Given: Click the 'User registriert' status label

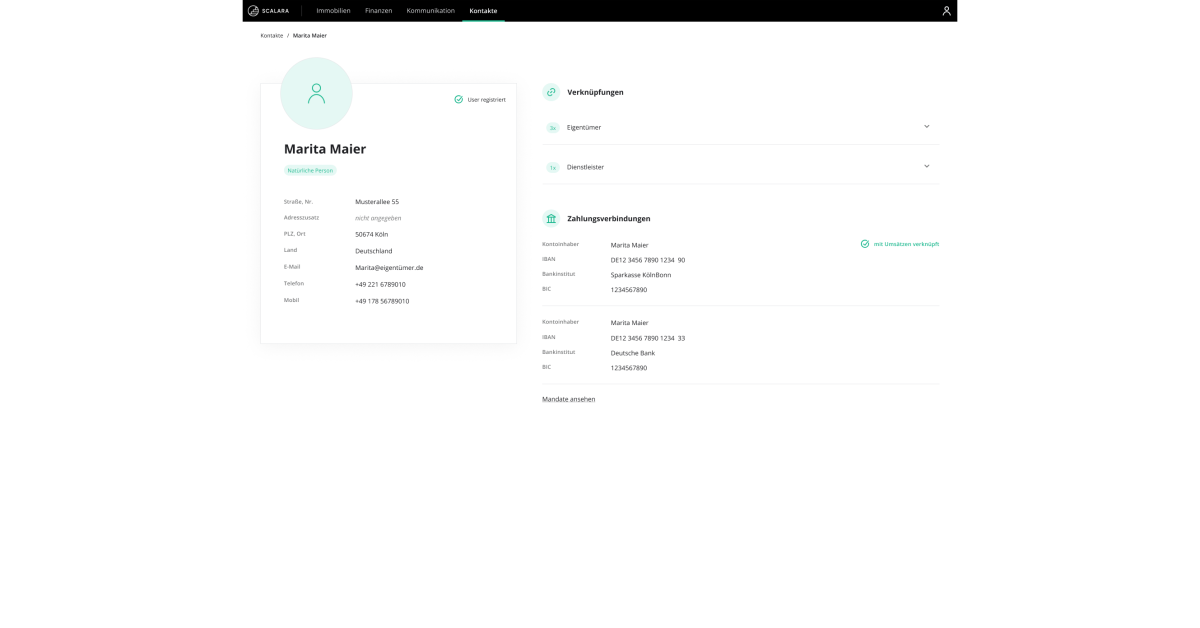Looking at the screenshot, I should tap(487, 100).
